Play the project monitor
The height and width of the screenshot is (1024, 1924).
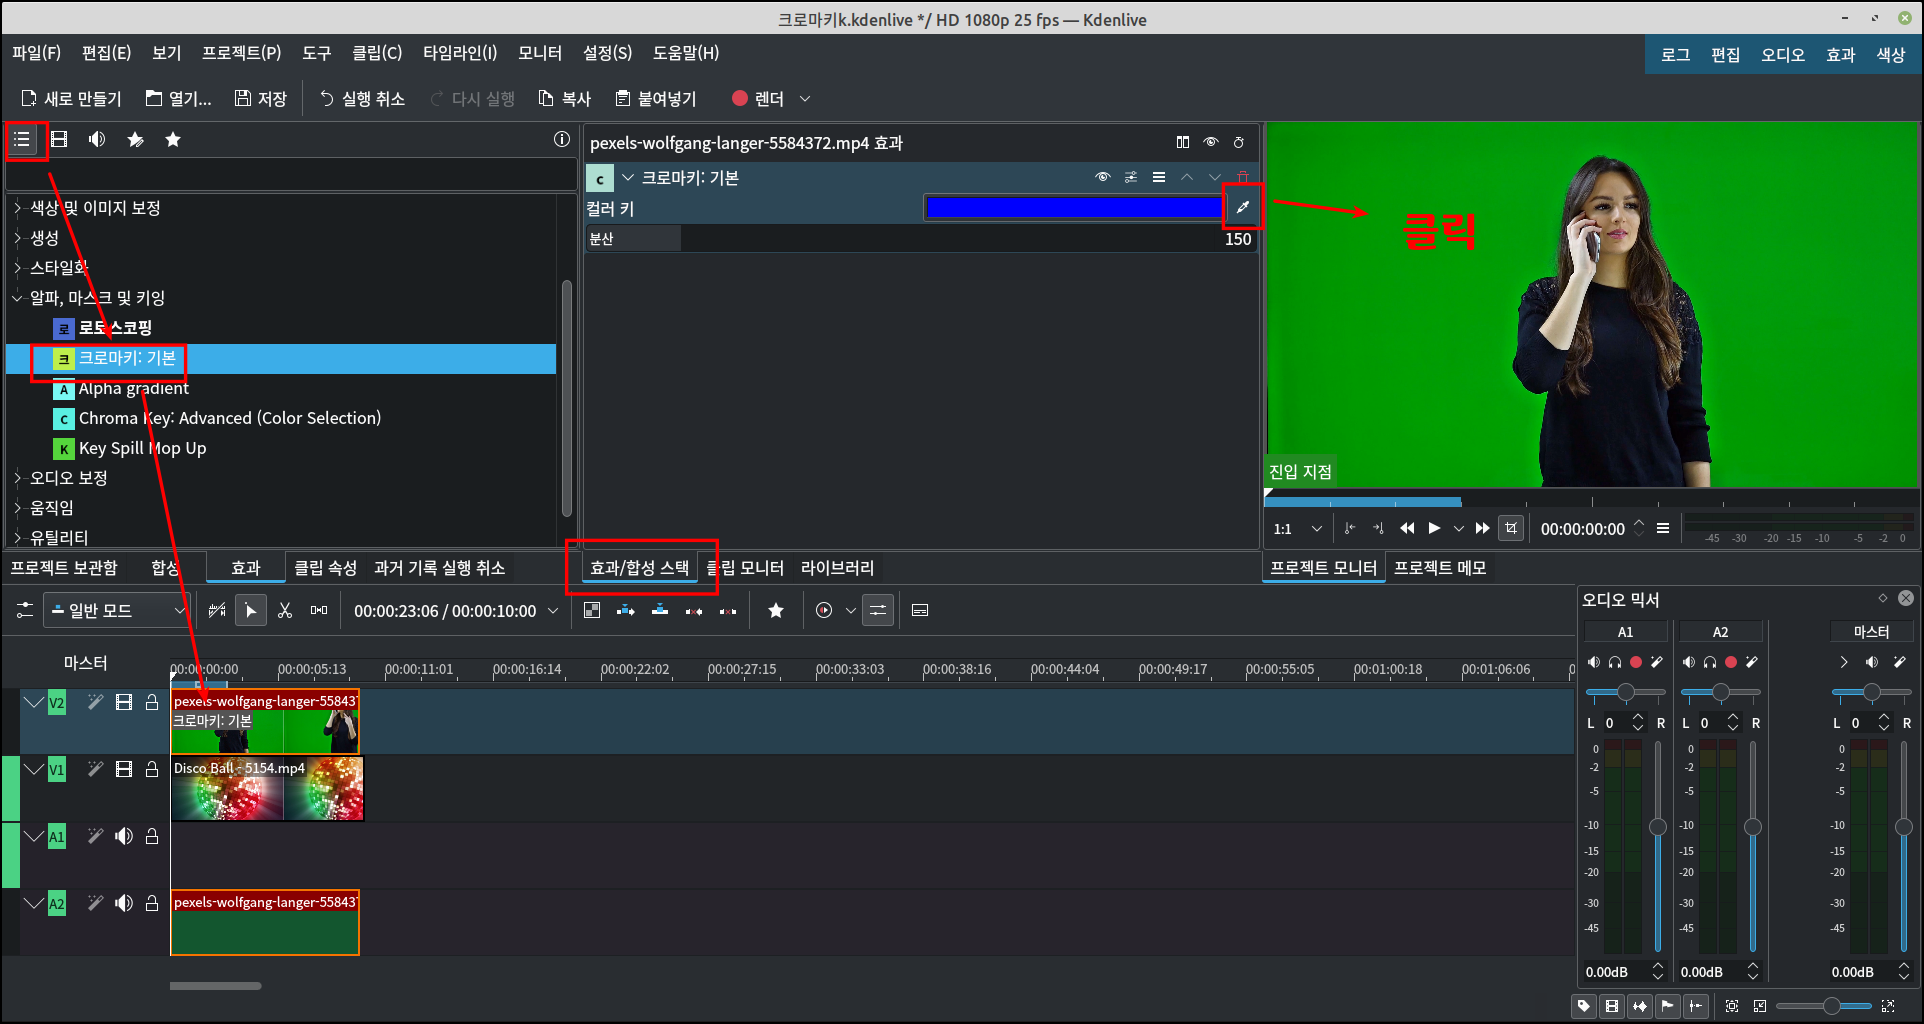pos(1434,528)
